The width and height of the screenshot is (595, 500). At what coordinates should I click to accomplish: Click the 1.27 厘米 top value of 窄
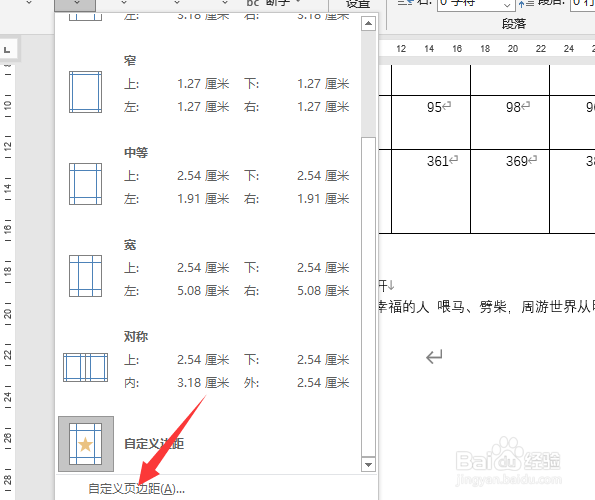point(203,84)
